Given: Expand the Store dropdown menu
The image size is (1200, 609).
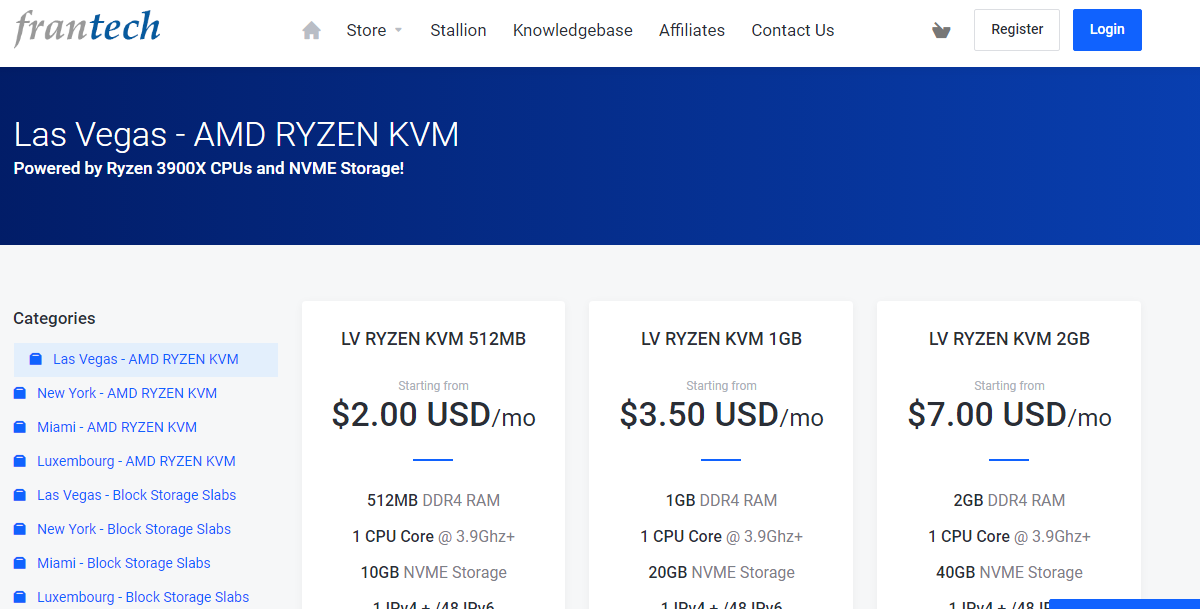Looking at the screenshot, I should tap(374, 30).
